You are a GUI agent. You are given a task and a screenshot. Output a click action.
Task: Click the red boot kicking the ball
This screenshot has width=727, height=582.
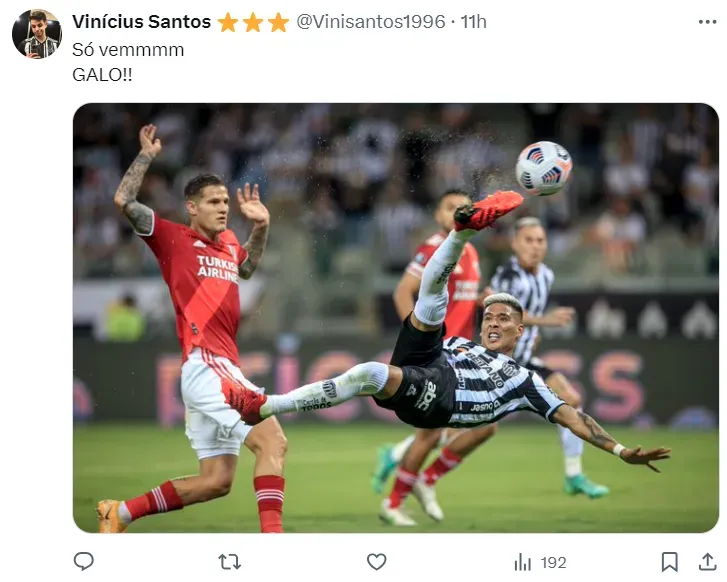487,210
